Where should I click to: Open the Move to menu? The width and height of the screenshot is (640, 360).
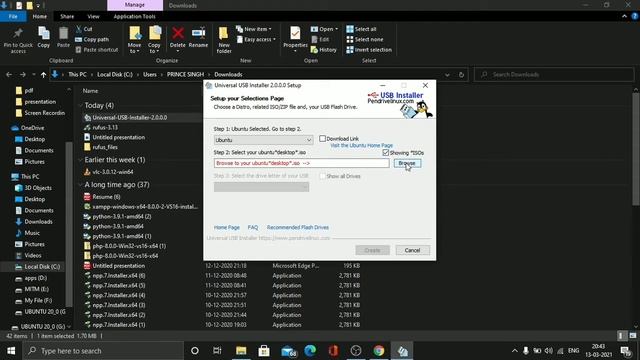(134, 40)
